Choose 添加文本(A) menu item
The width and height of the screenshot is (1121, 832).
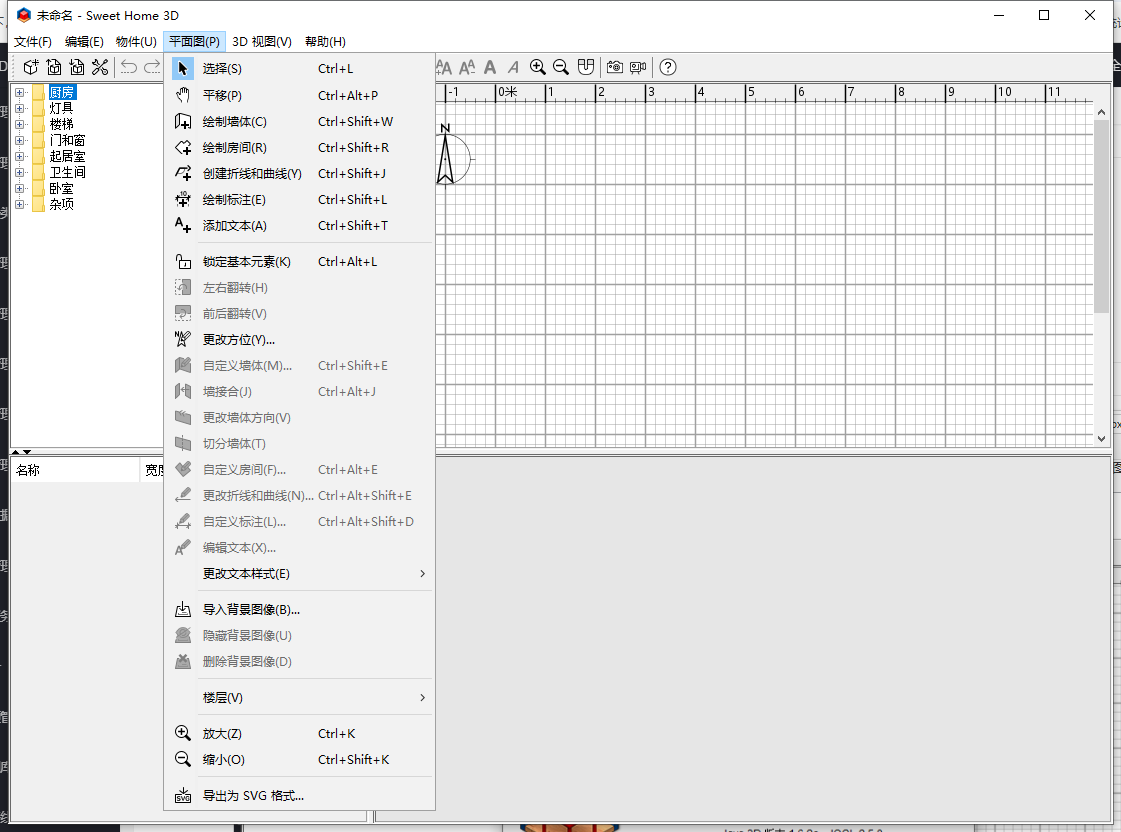point(299,225)
